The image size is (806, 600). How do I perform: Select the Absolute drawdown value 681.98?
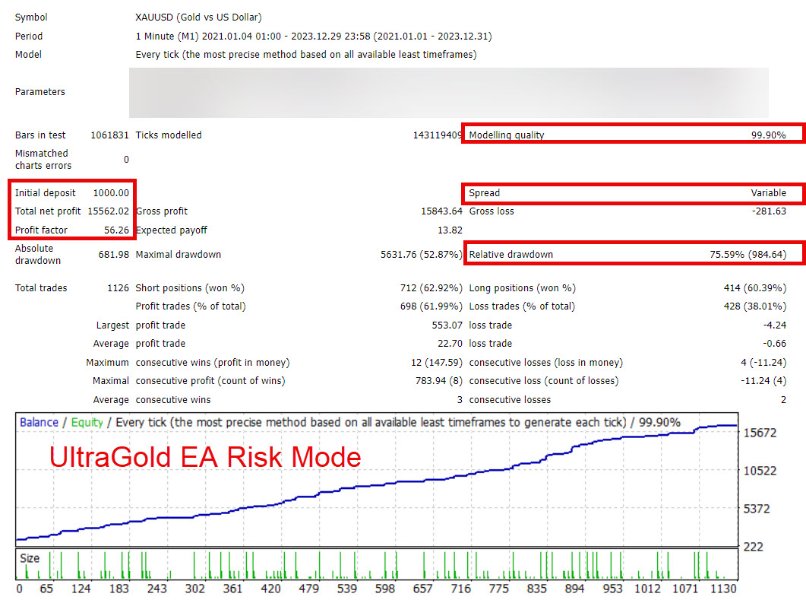(x=114, y=254)
